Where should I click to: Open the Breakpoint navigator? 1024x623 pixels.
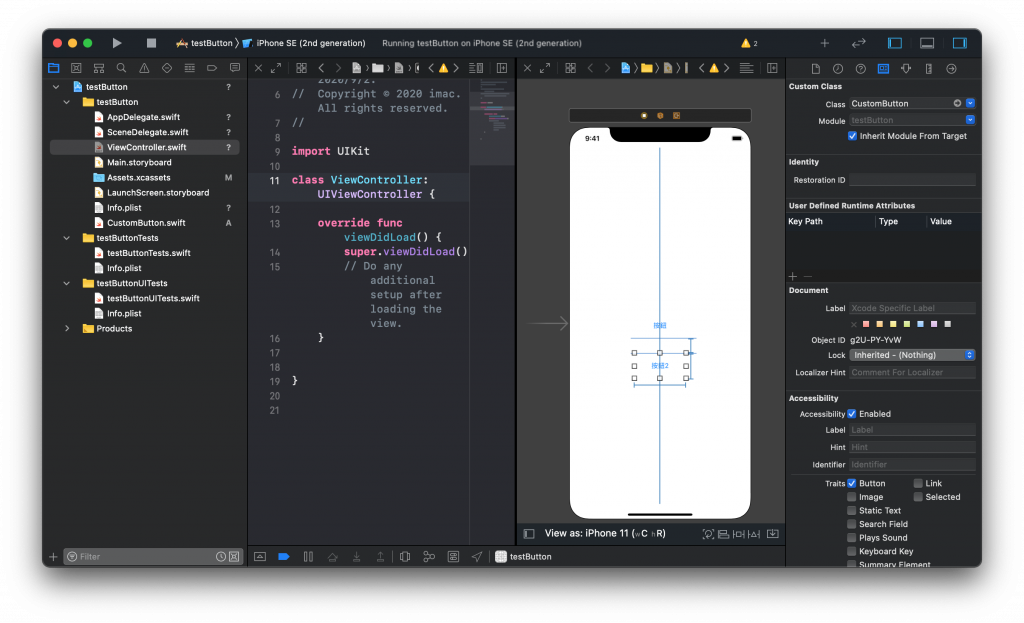coord(212,68)
